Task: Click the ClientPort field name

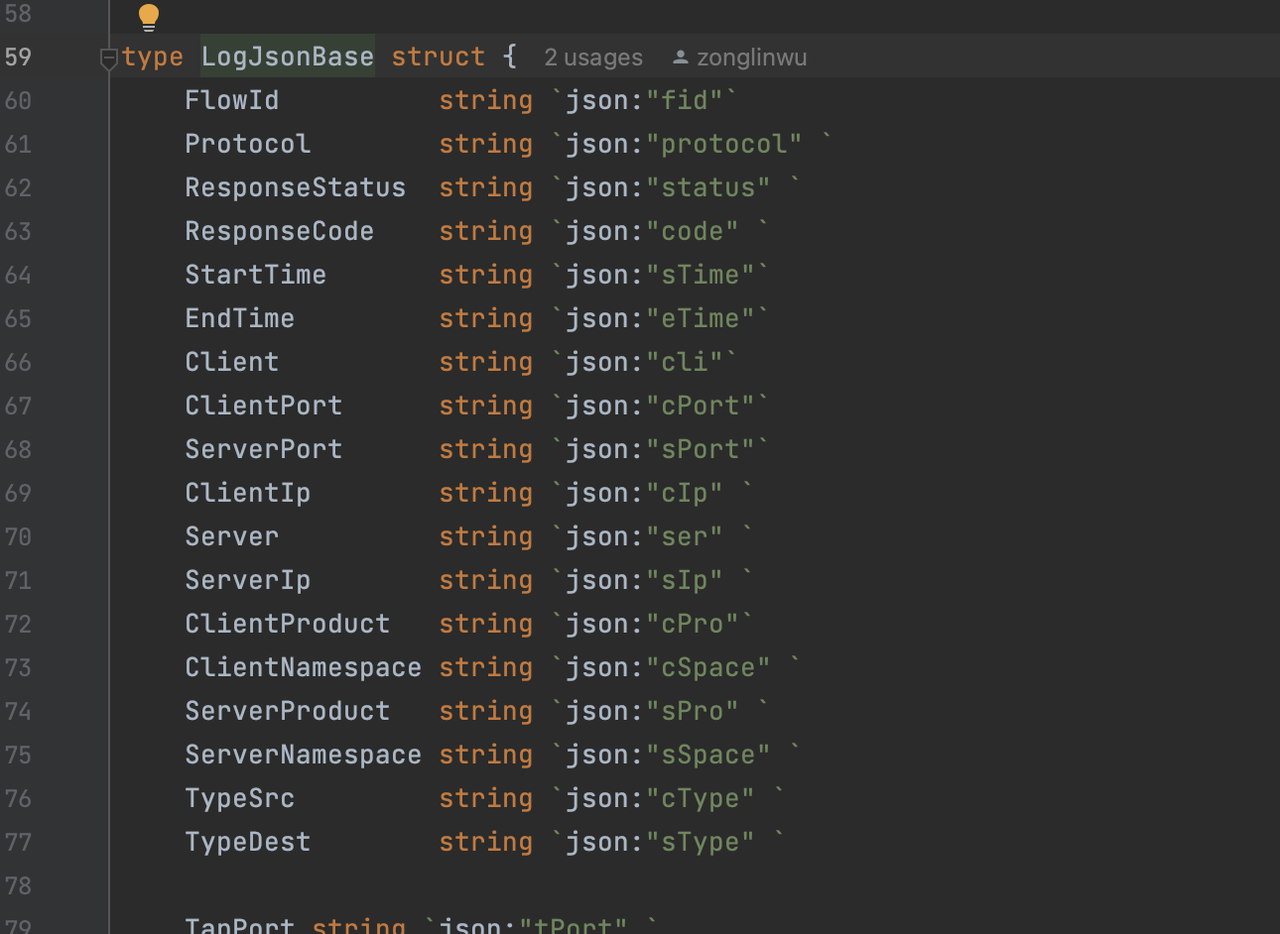Action: pos(263,405)
